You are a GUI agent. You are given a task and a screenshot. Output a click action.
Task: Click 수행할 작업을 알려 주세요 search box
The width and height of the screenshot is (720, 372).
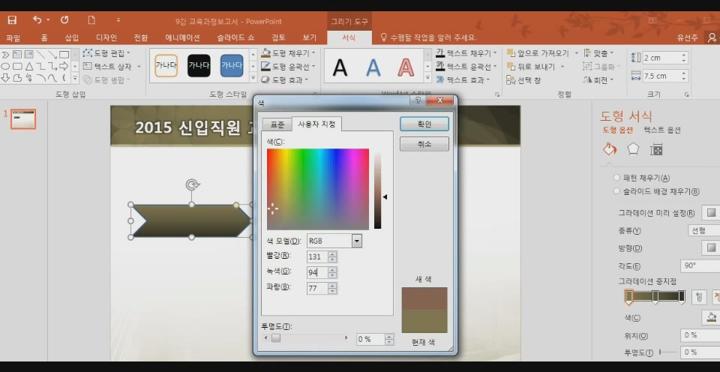pyautogui.click(x=428, y=38)
